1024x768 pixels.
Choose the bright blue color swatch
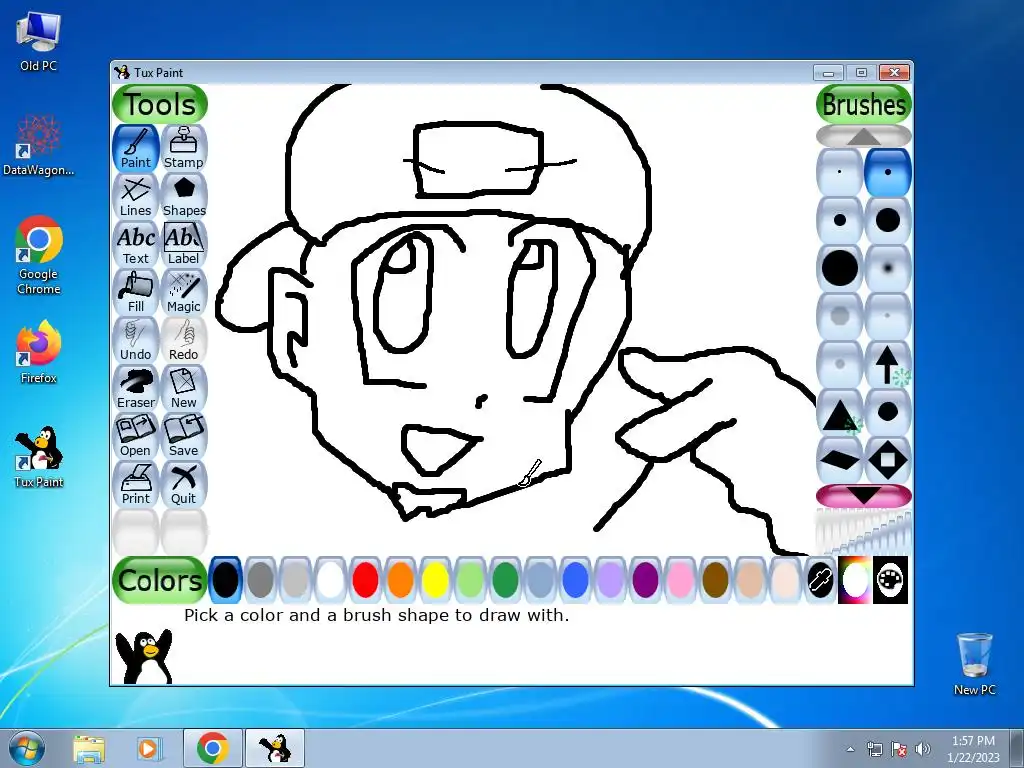[x=575, y=580]
